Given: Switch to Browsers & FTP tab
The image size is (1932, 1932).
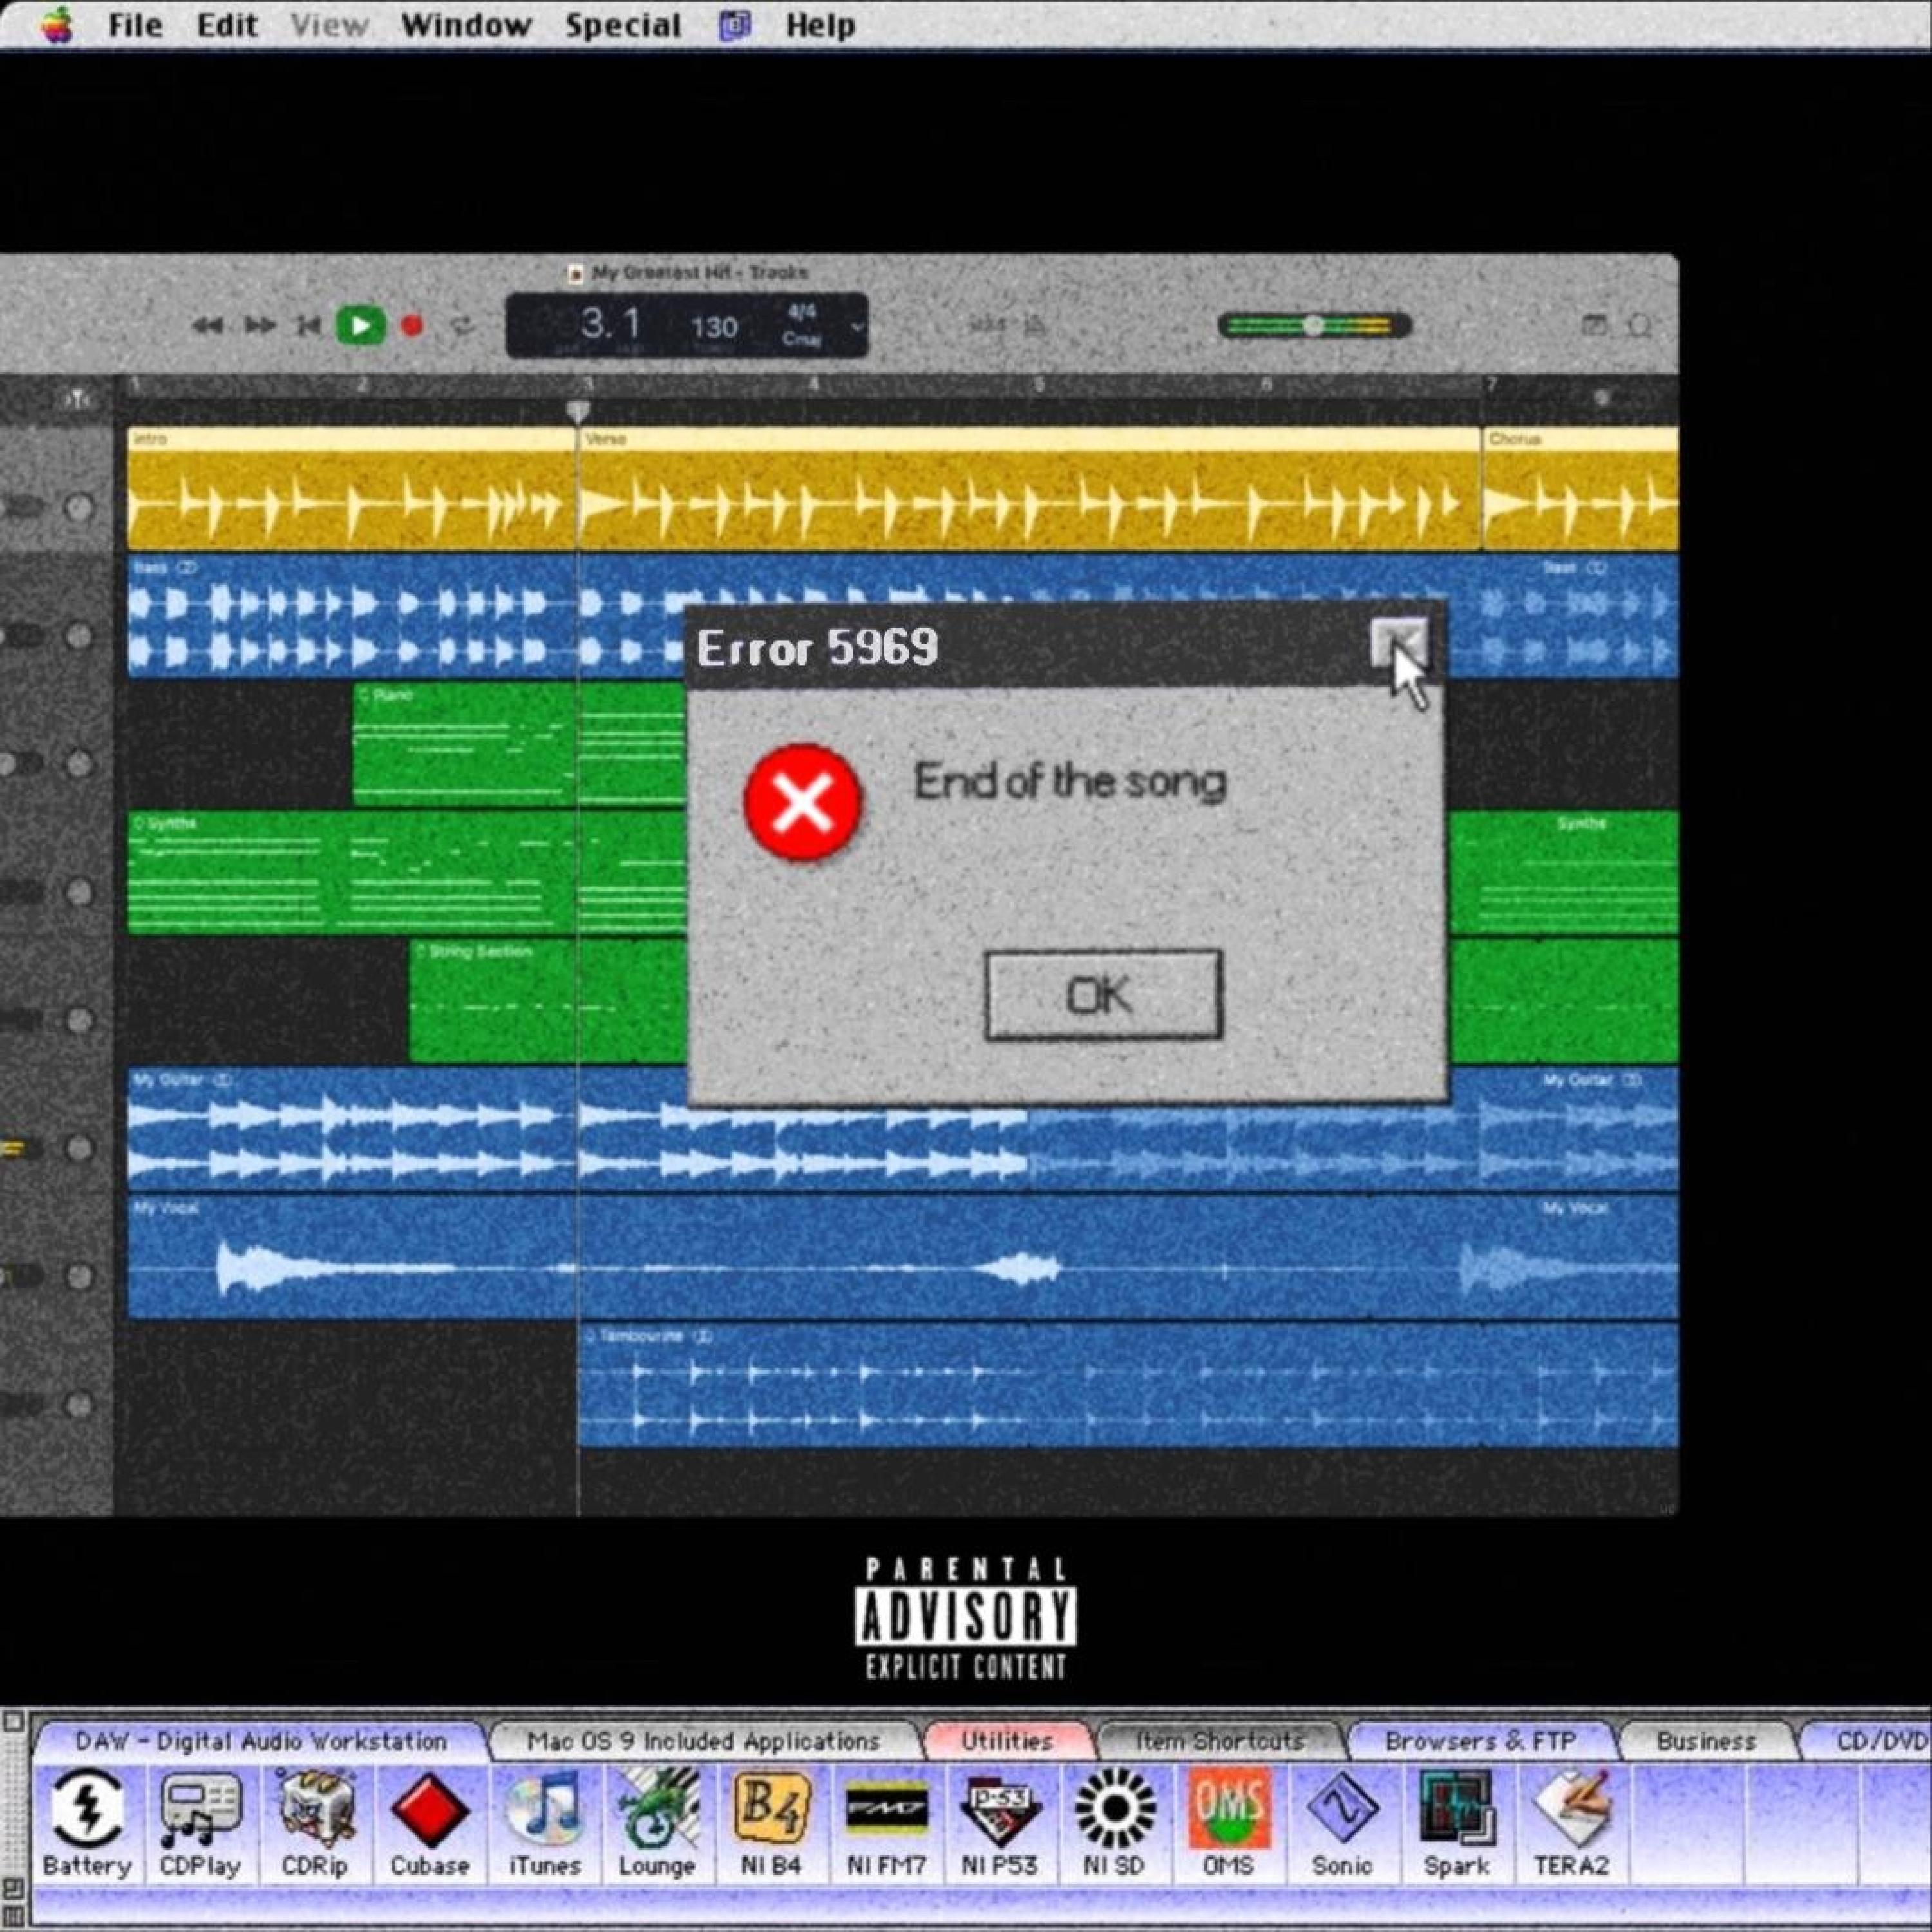Looking at the screenshot, I should point(1479,1741).
